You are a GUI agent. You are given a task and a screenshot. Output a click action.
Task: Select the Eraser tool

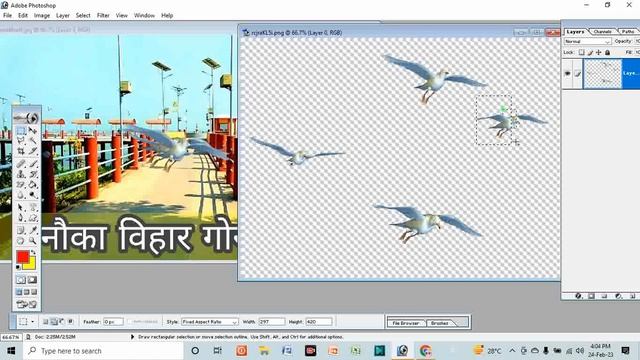tap(20, 185)
